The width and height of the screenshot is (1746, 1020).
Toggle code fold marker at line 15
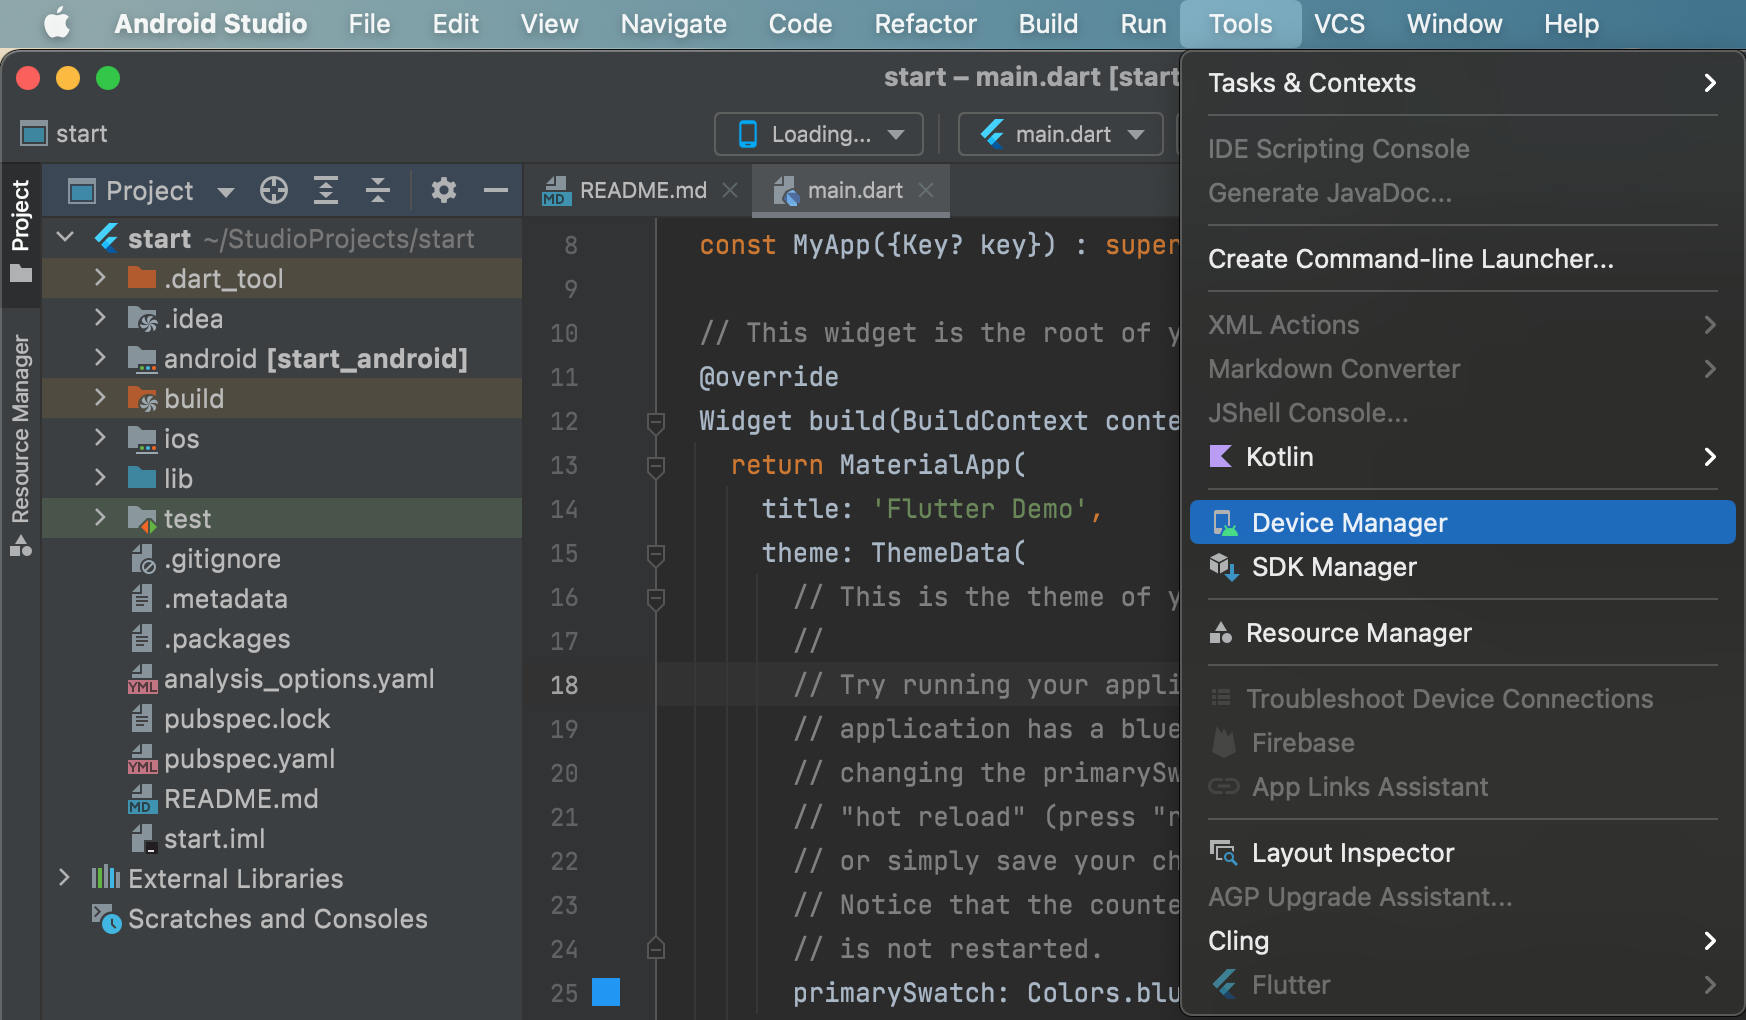tap(656, 554)
